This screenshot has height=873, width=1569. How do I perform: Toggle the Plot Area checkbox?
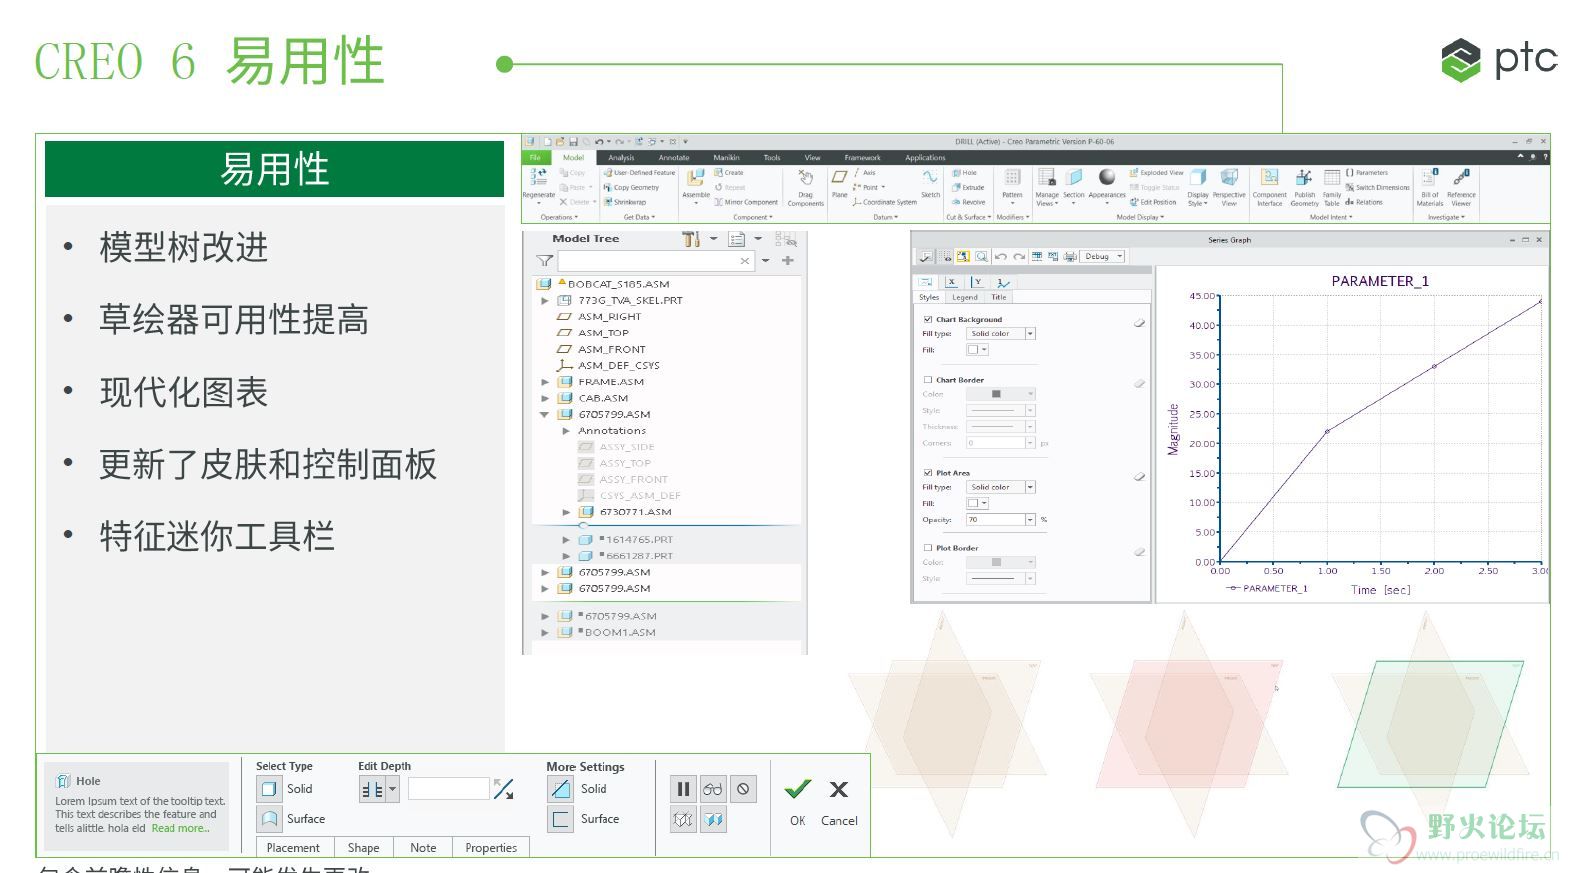click(x=927, y=473)
